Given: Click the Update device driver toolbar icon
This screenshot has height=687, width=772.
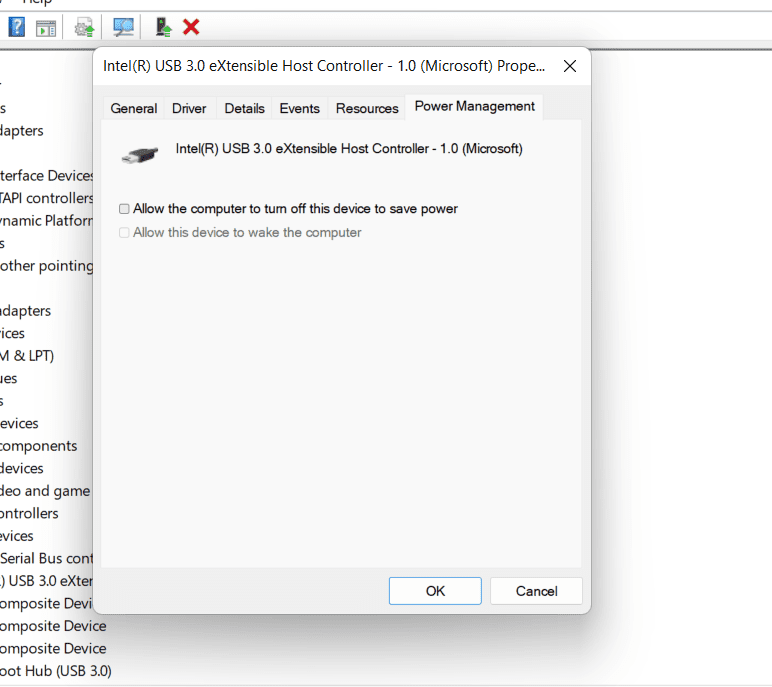Looking at the screenshot, I should pyautogui.click(x=84, y=28).
